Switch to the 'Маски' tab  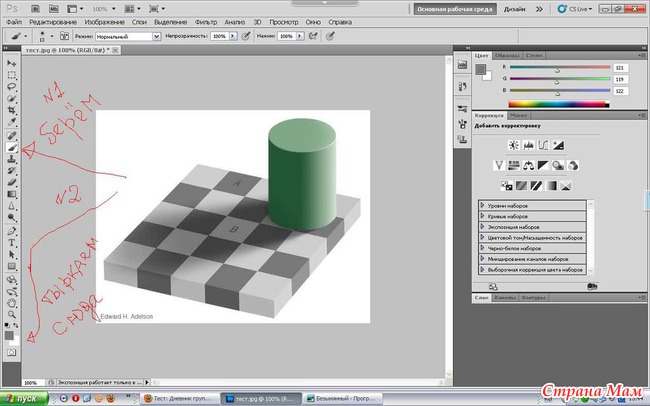518,115
